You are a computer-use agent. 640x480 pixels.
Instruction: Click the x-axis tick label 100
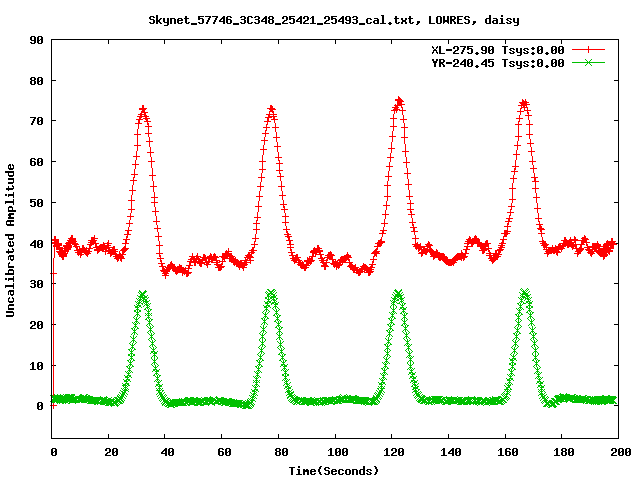point(338,452)
